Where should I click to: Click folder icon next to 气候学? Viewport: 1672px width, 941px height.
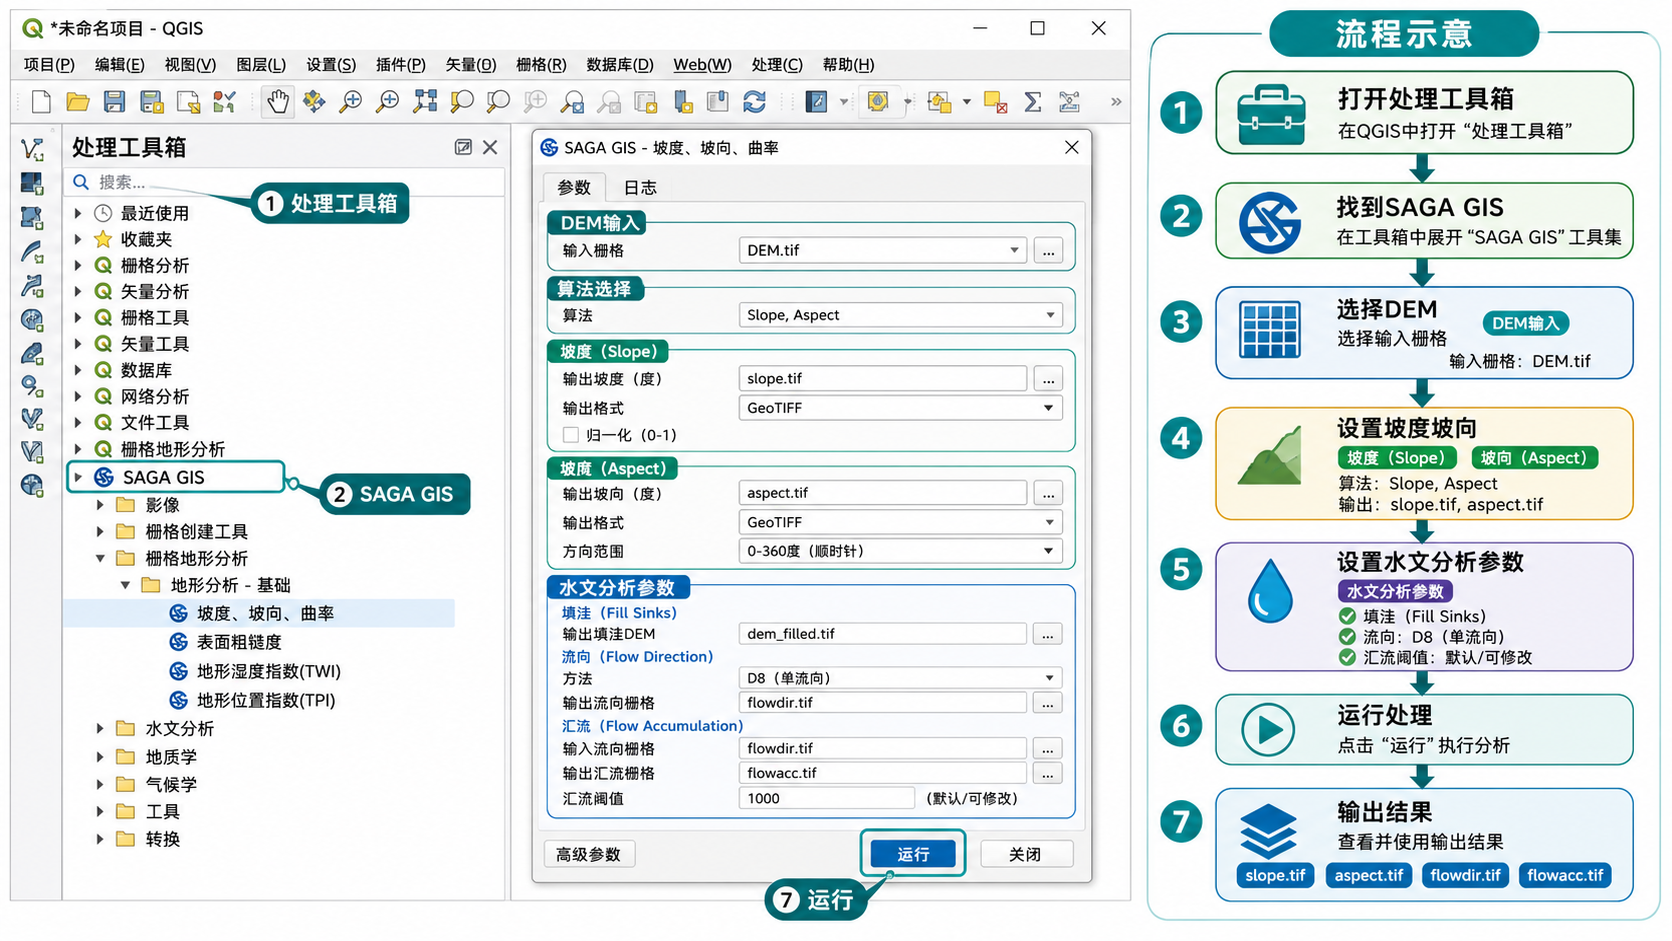[126, 784]
